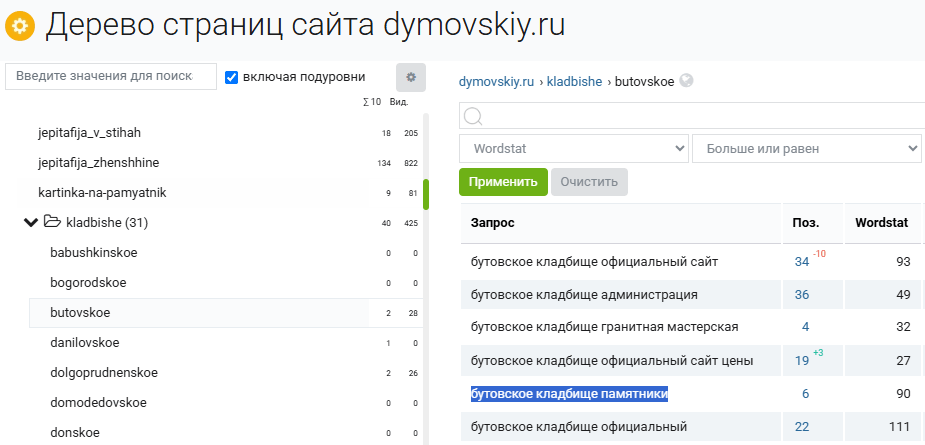Image resolution: width=925 pixels, height=445 pixels.
Task: Click the magnifier icon in the query search
Action: click(x=473, y=117)
